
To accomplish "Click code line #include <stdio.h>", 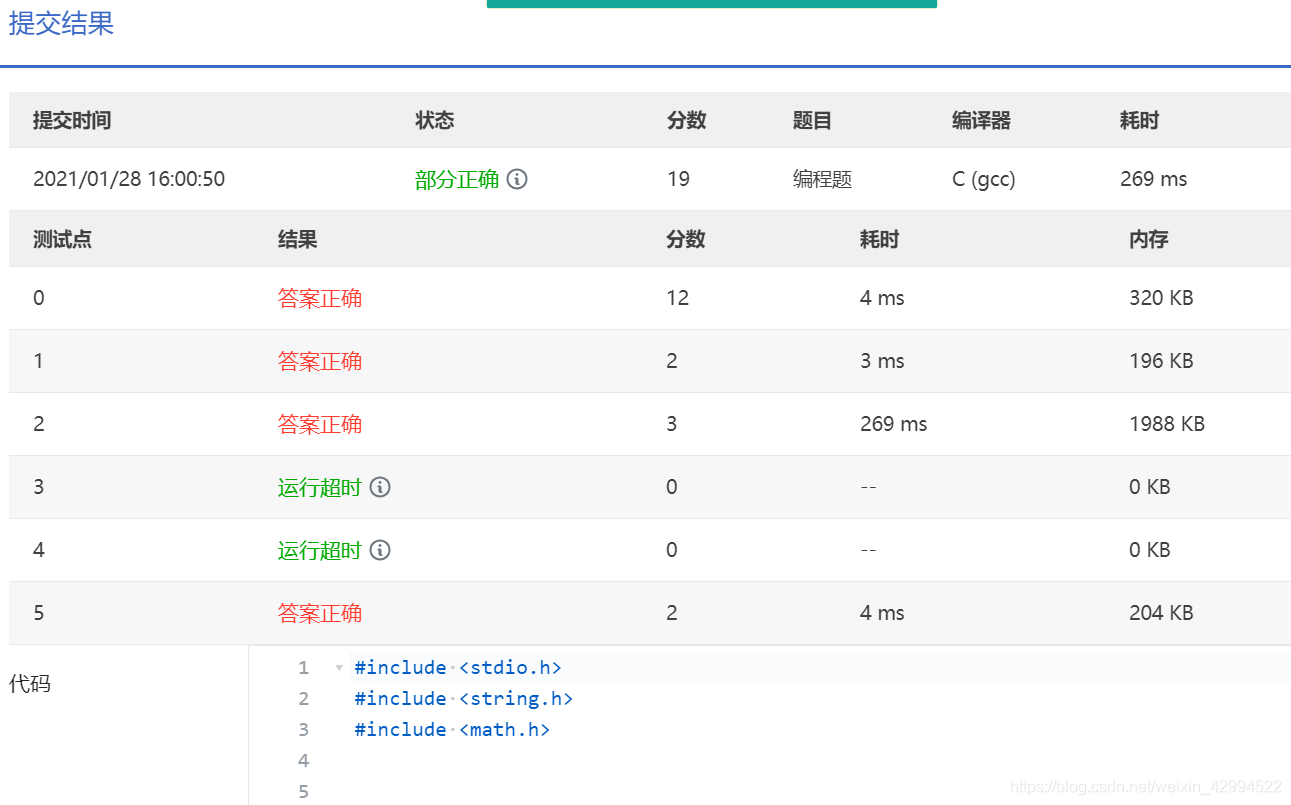I will [458, 668].
